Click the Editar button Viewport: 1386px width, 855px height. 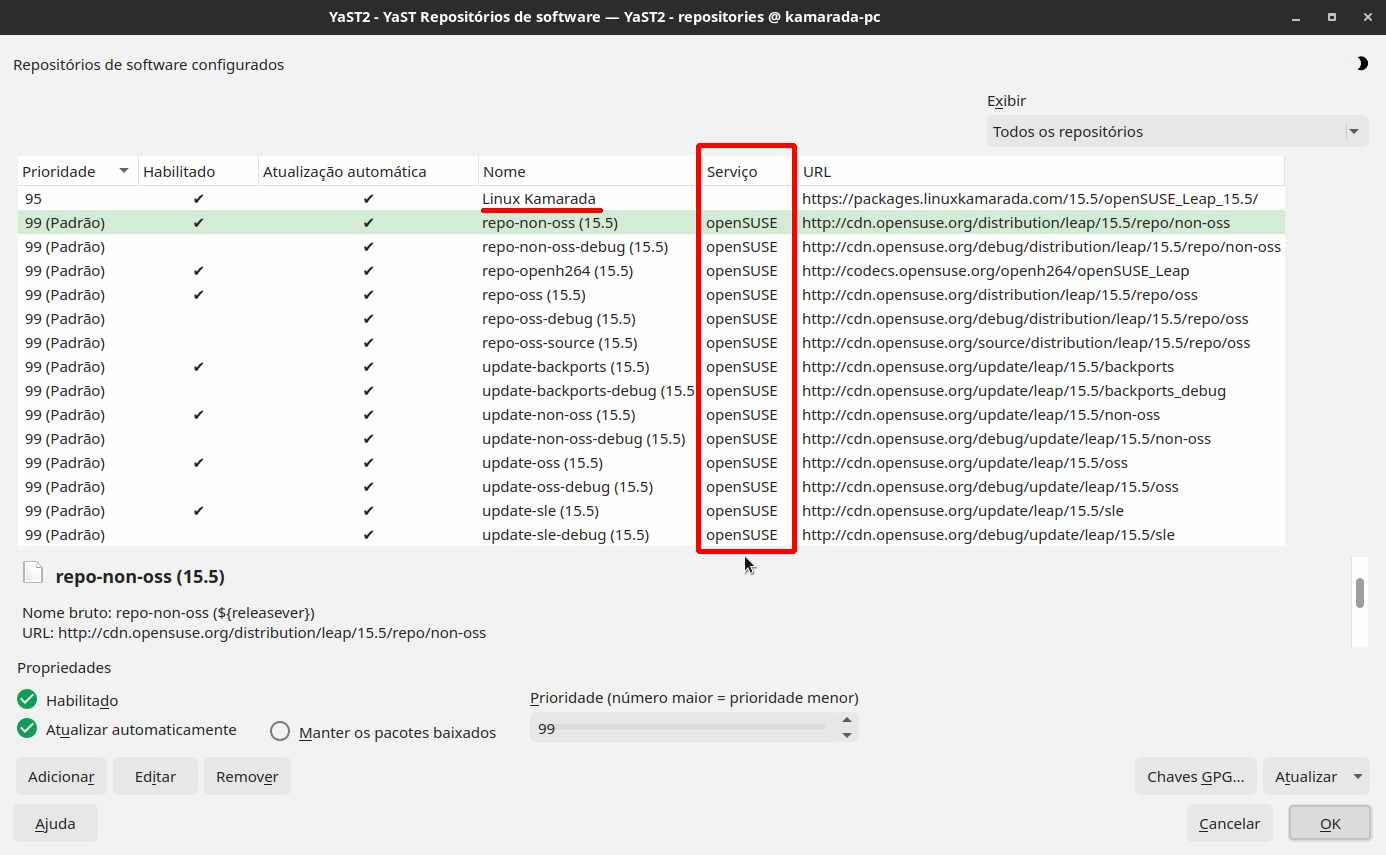tap(155, 776)
